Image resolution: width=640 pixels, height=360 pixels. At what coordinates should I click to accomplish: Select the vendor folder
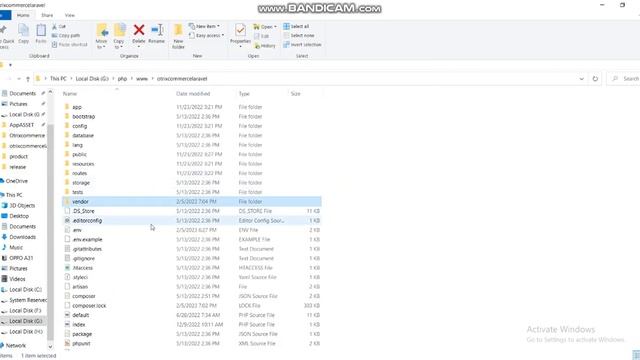coord(192,202)
